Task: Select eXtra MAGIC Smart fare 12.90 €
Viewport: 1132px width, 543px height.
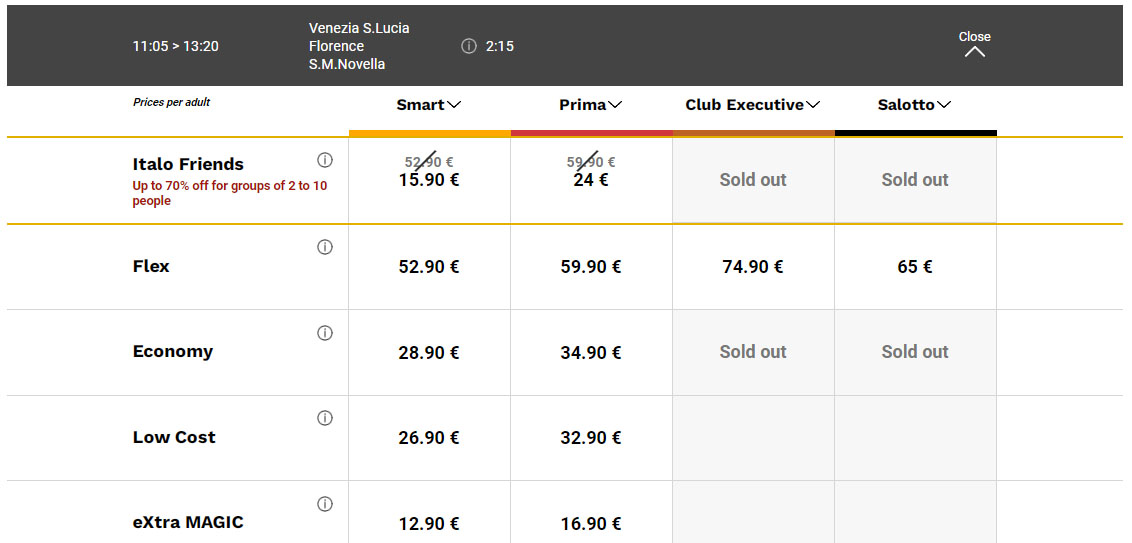Action: click(x=430, y=524)
